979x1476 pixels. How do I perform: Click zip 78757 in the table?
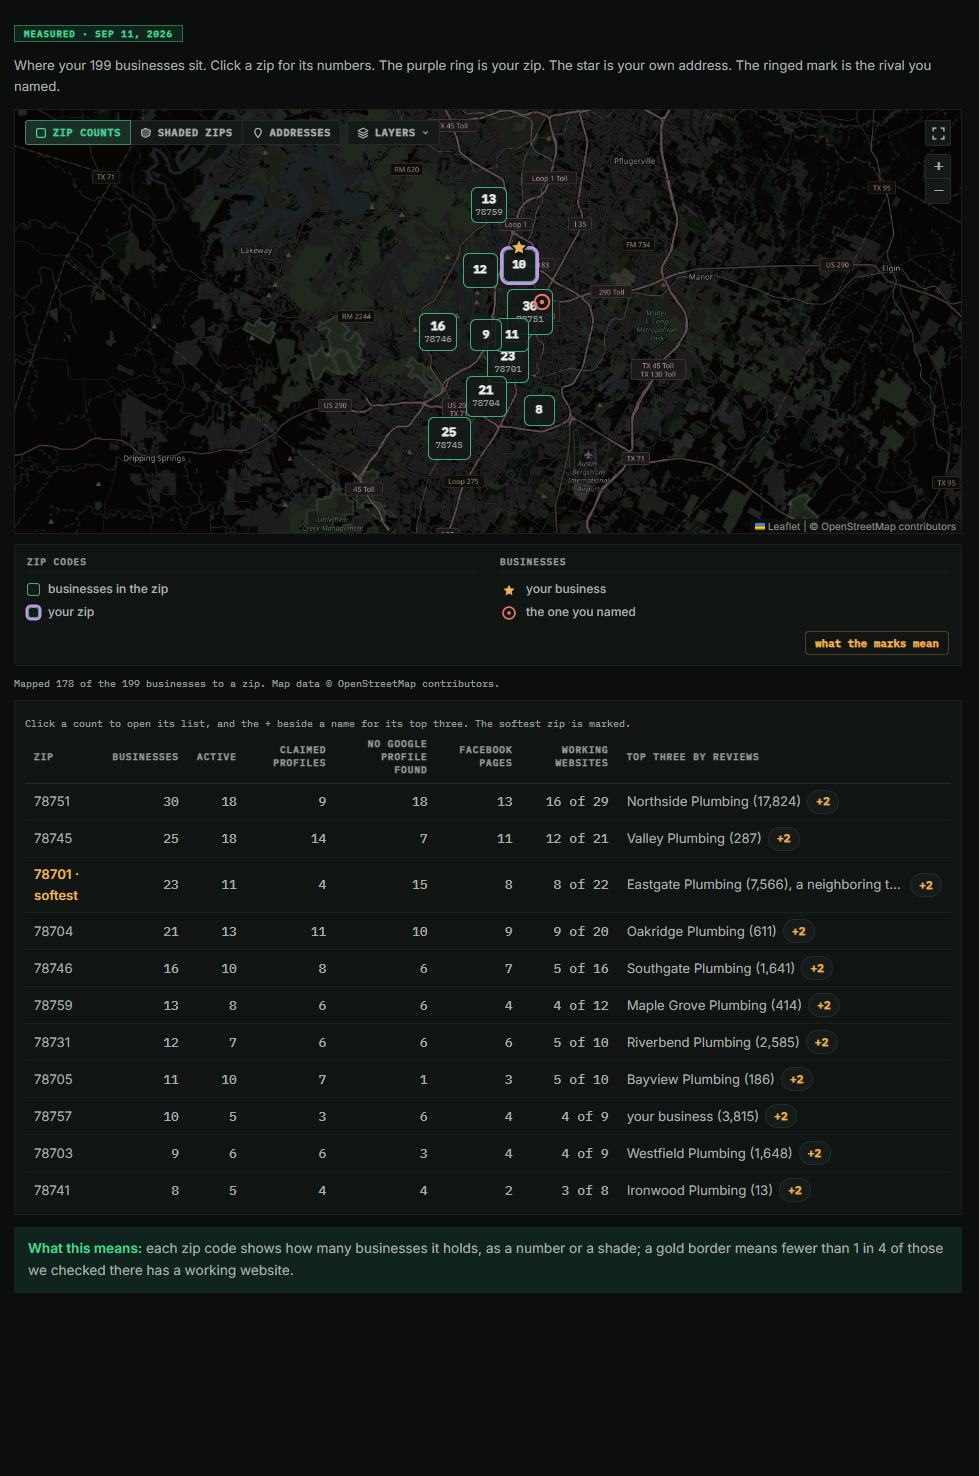coord(53,1117)
